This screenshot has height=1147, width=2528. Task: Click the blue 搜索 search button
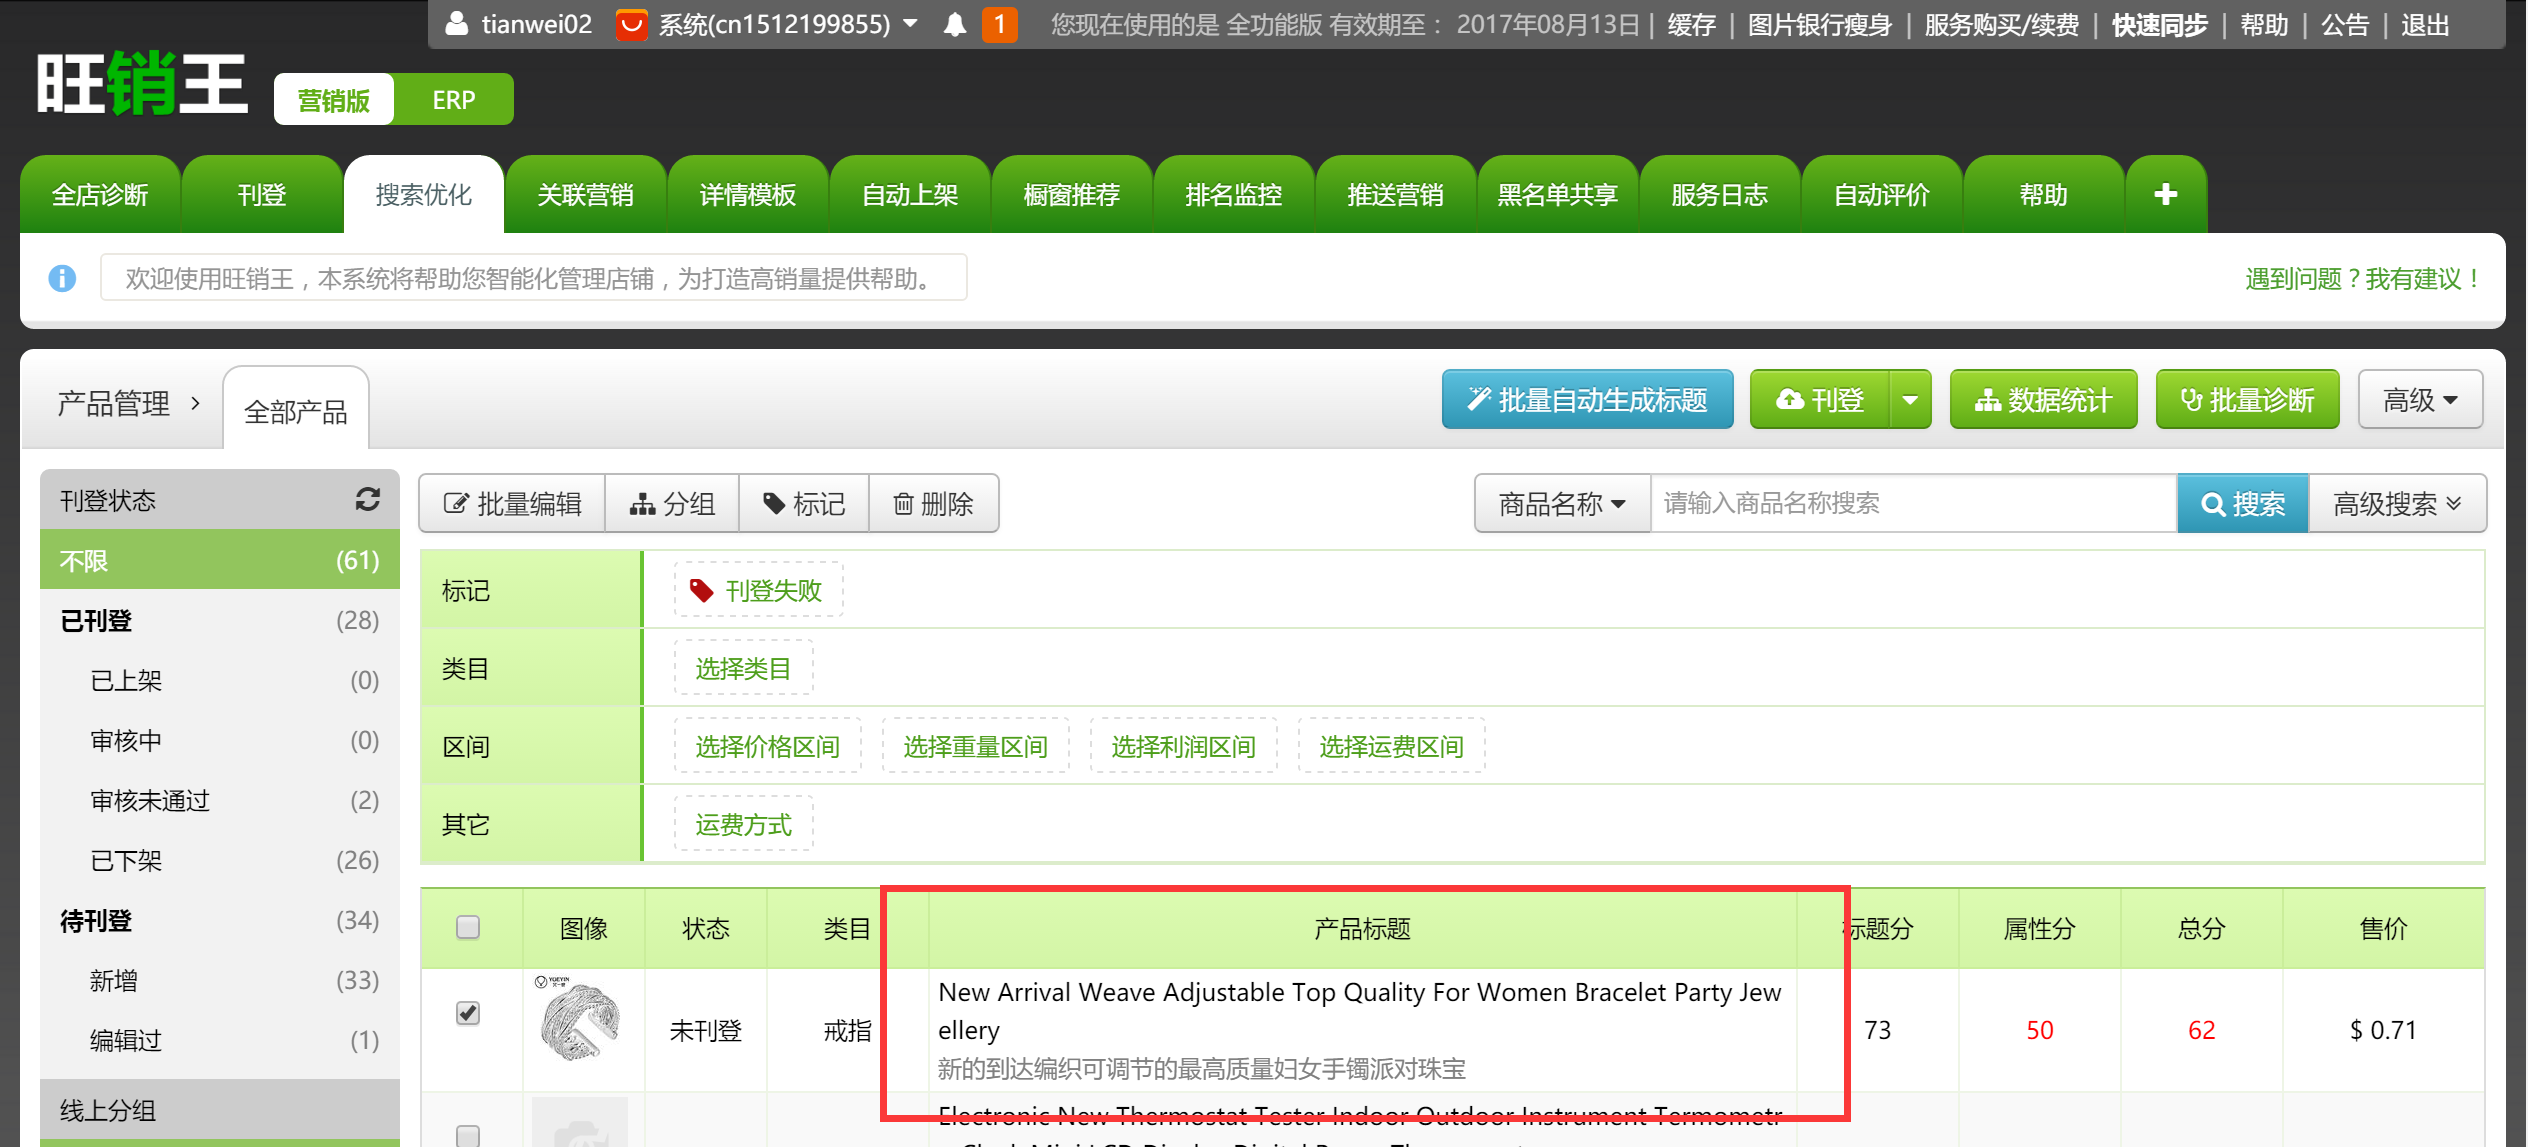click(2243, 503)
